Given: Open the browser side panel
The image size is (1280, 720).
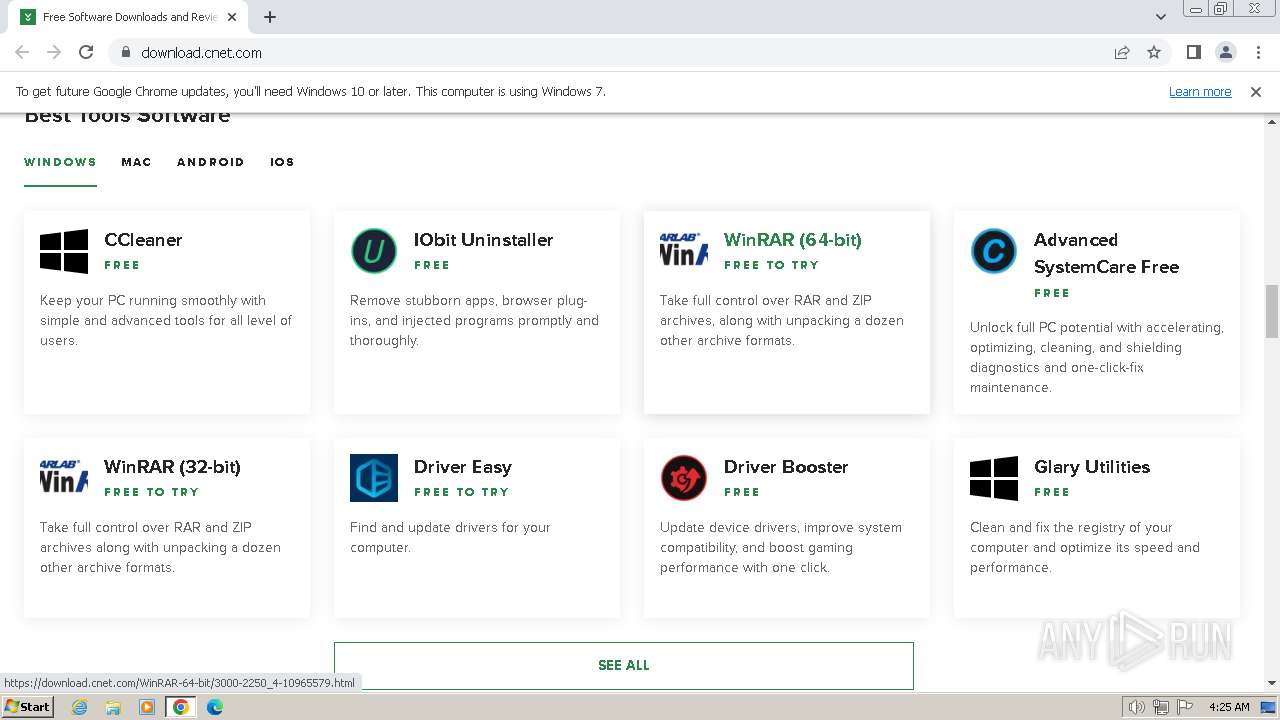Looking at the screenshot, I should 1193,53.
